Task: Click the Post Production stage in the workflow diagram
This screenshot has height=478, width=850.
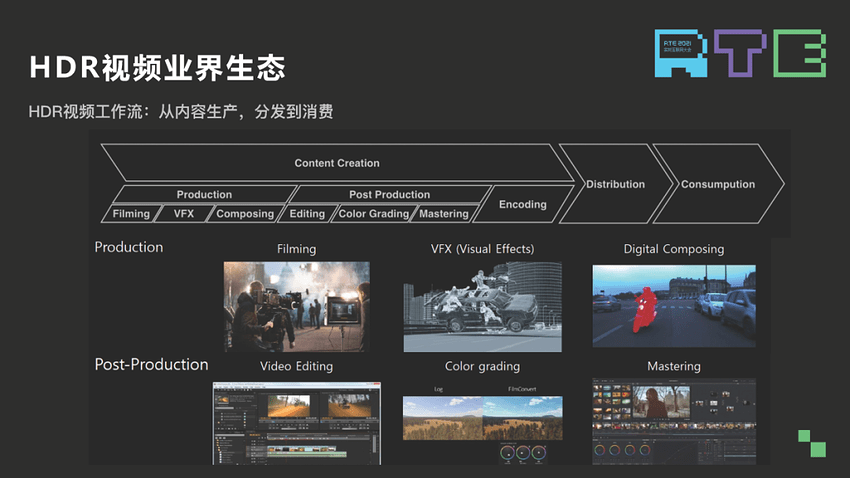Action: (x=389, y=194)
